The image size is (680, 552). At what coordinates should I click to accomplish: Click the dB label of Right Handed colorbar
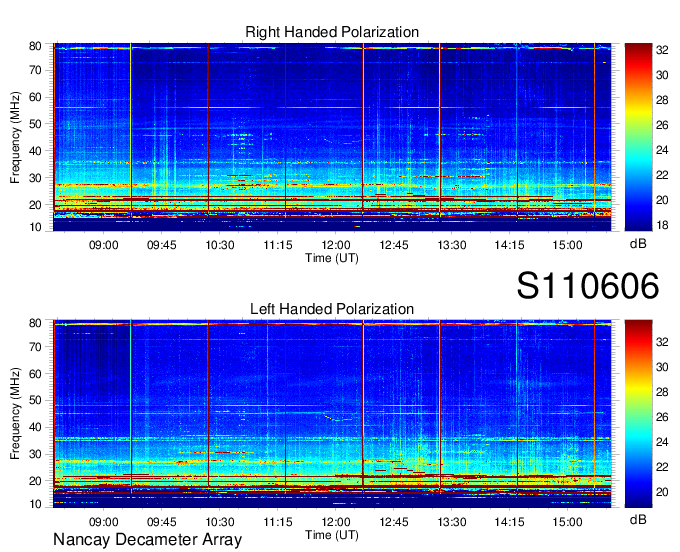pyautogui.click(x=638, y=244)
